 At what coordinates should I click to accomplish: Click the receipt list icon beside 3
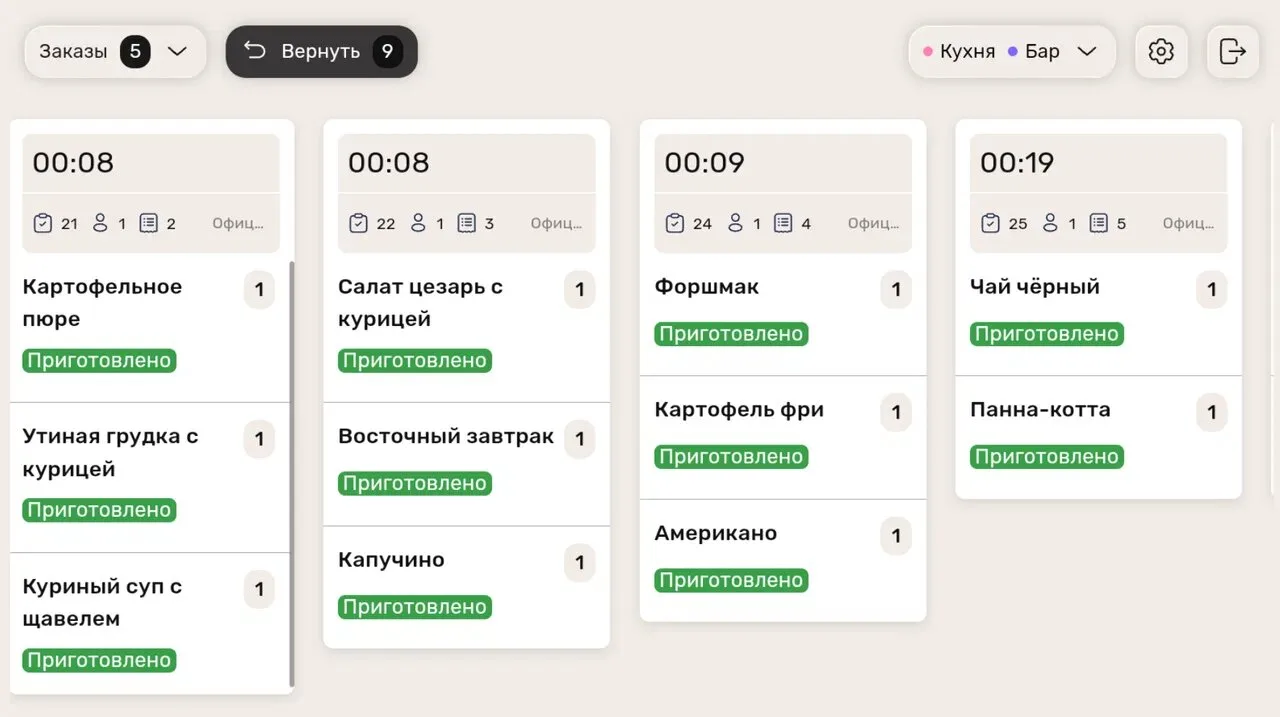click(x=467, y=223)
